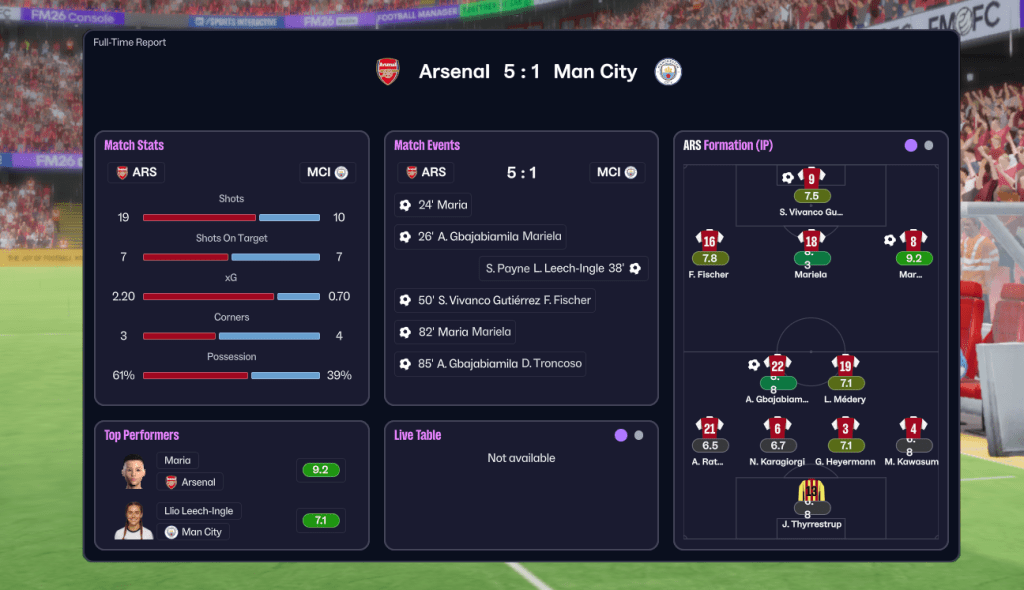
Task: Click the Arsenal crest in the header
Action: point(387,72)
